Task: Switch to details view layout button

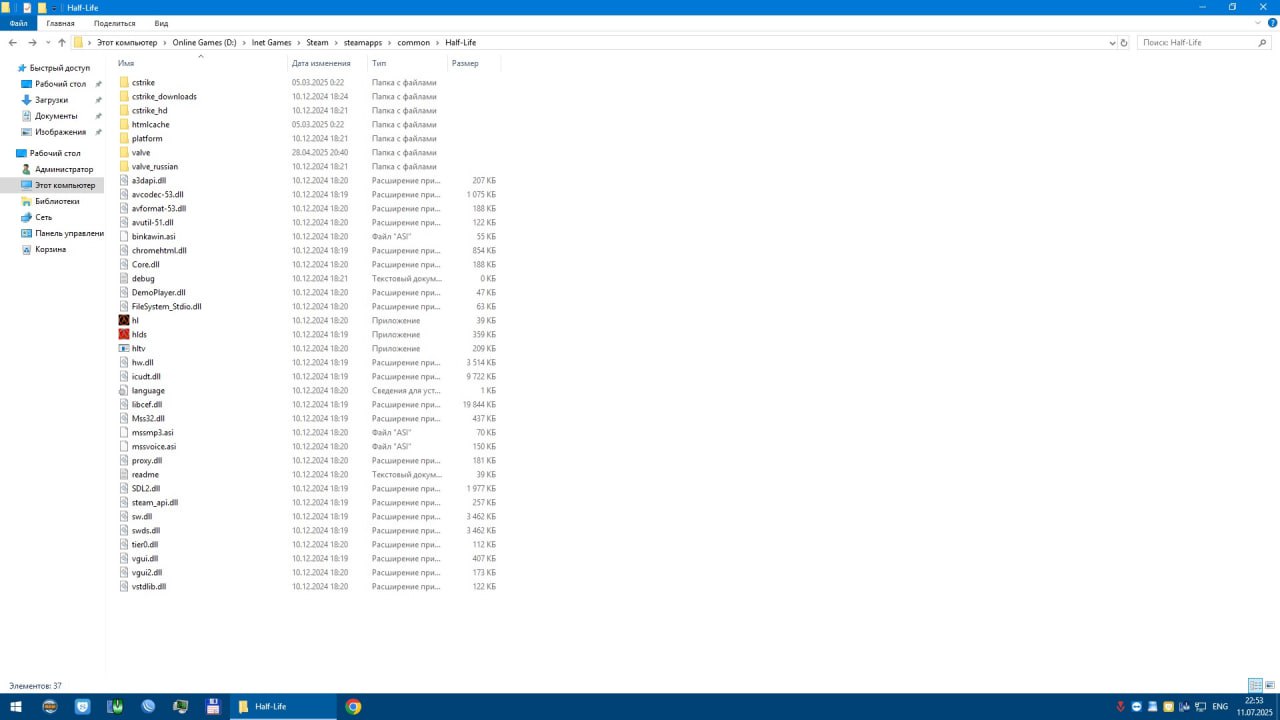Action: coord(1255,685)
